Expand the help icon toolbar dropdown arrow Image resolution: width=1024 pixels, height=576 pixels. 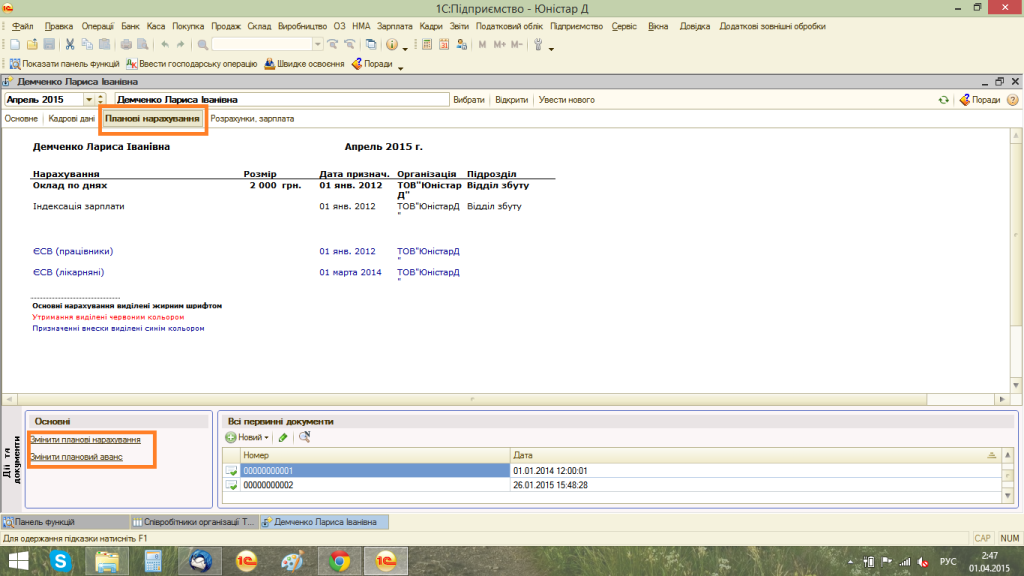pos(405,49)
